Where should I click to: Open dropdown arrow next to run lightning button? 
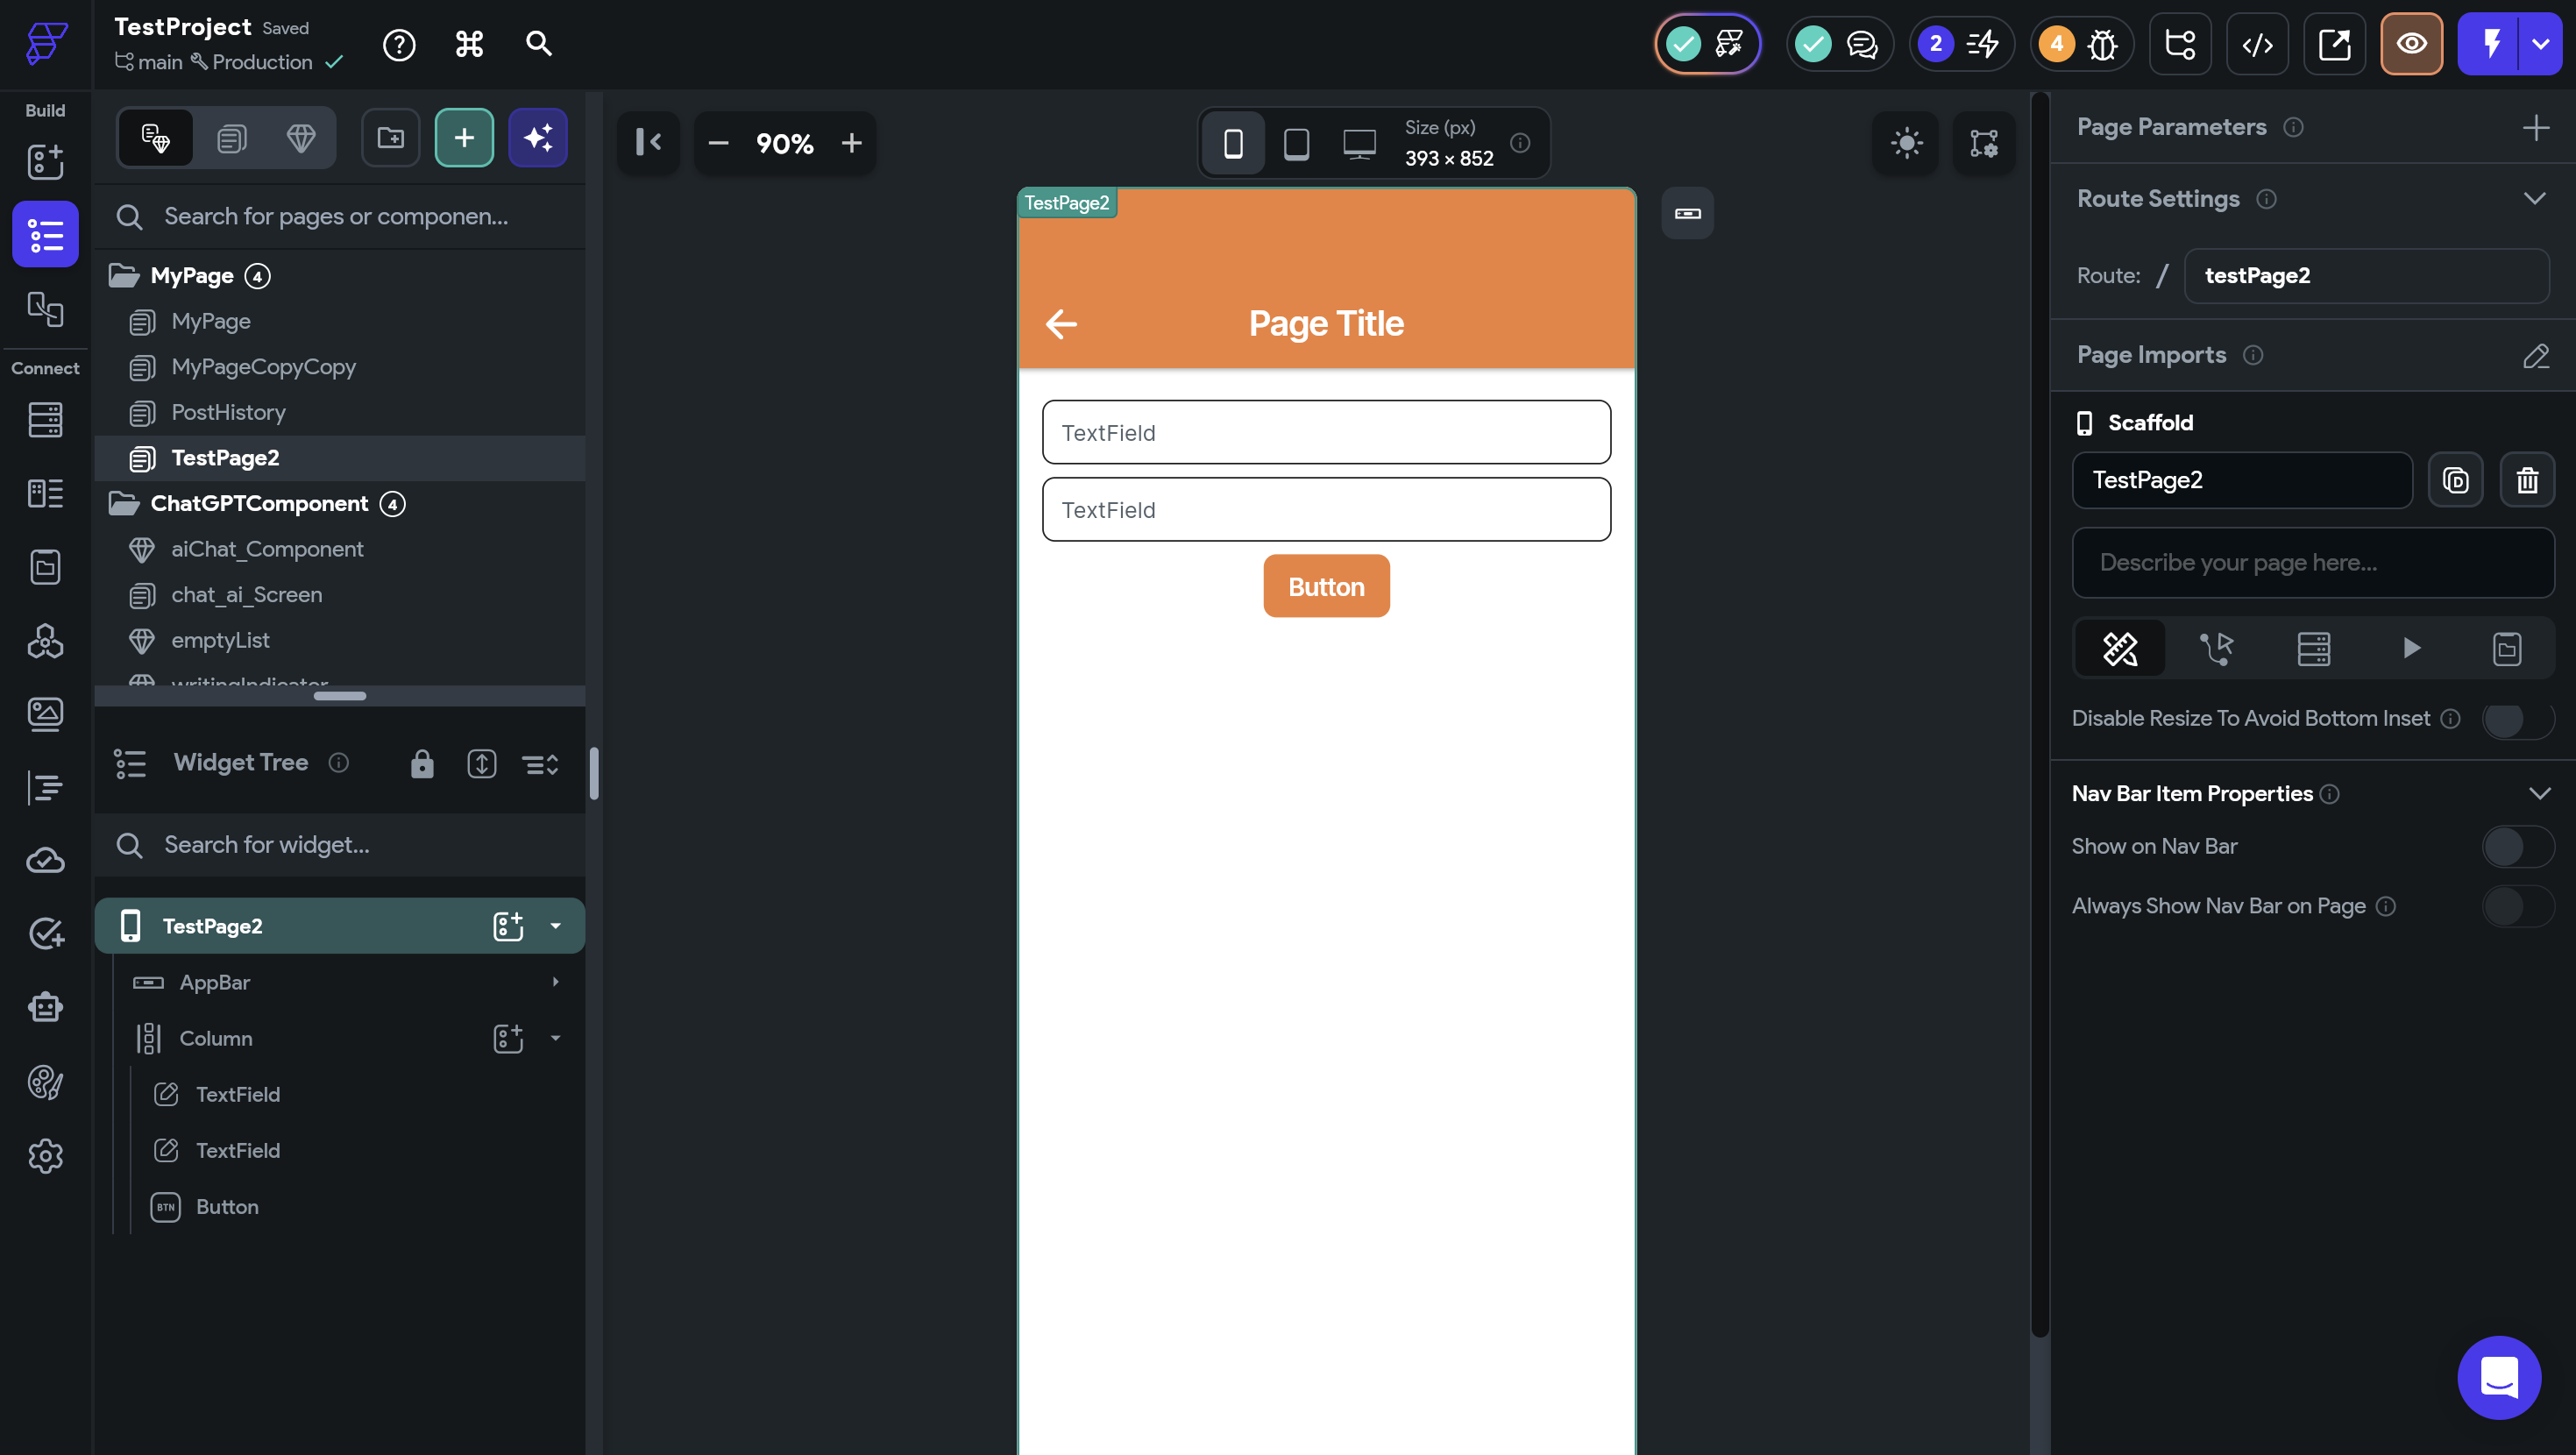tap(2540, 44)
